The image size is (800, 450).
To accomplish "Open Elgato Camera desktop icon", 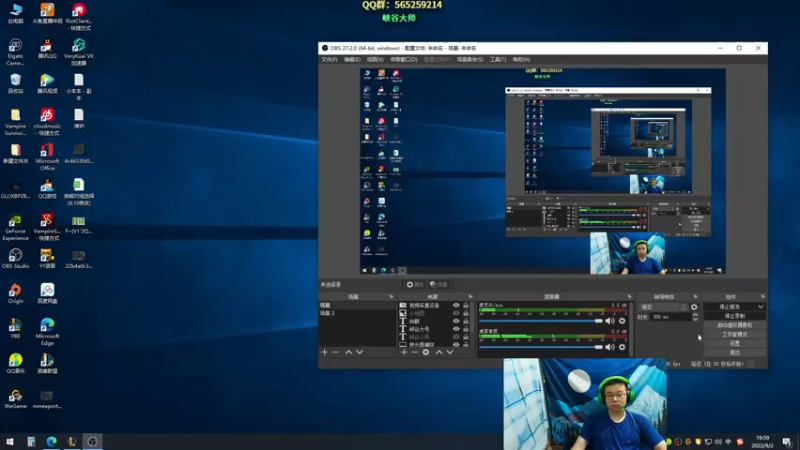I will 15,52.
